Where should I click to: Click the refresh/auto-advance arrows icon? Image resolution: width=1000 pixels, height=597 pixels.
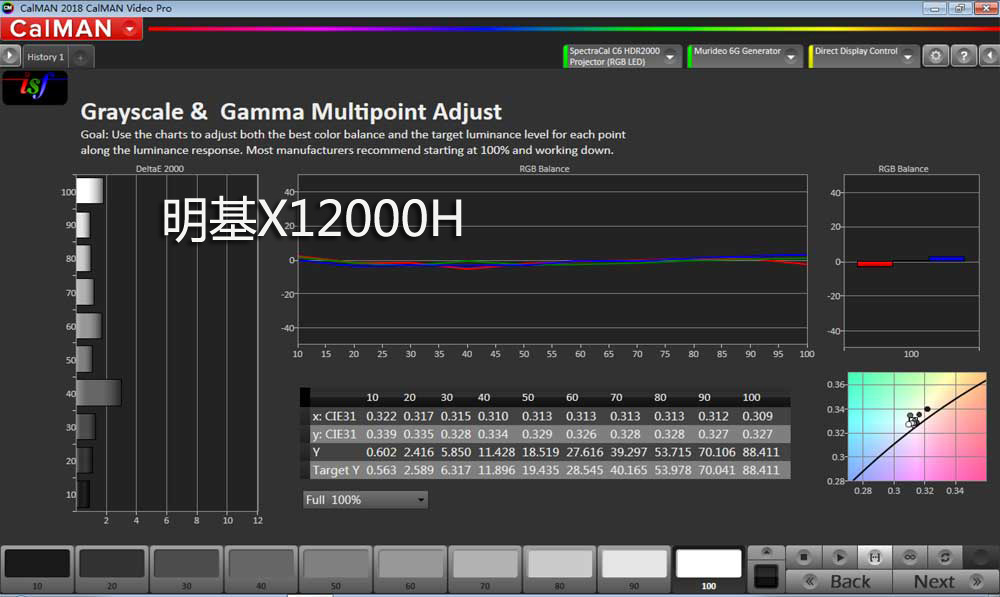(945, 556)
